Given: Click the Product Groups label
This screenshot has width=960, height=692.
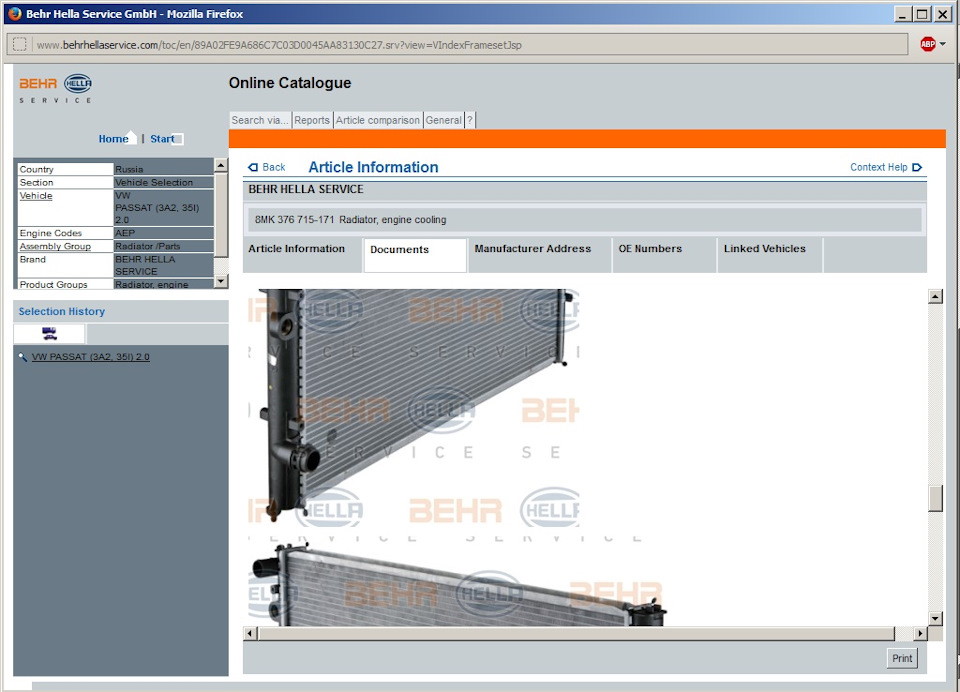Looking at the screenshot, I should (x=53, y=284).
